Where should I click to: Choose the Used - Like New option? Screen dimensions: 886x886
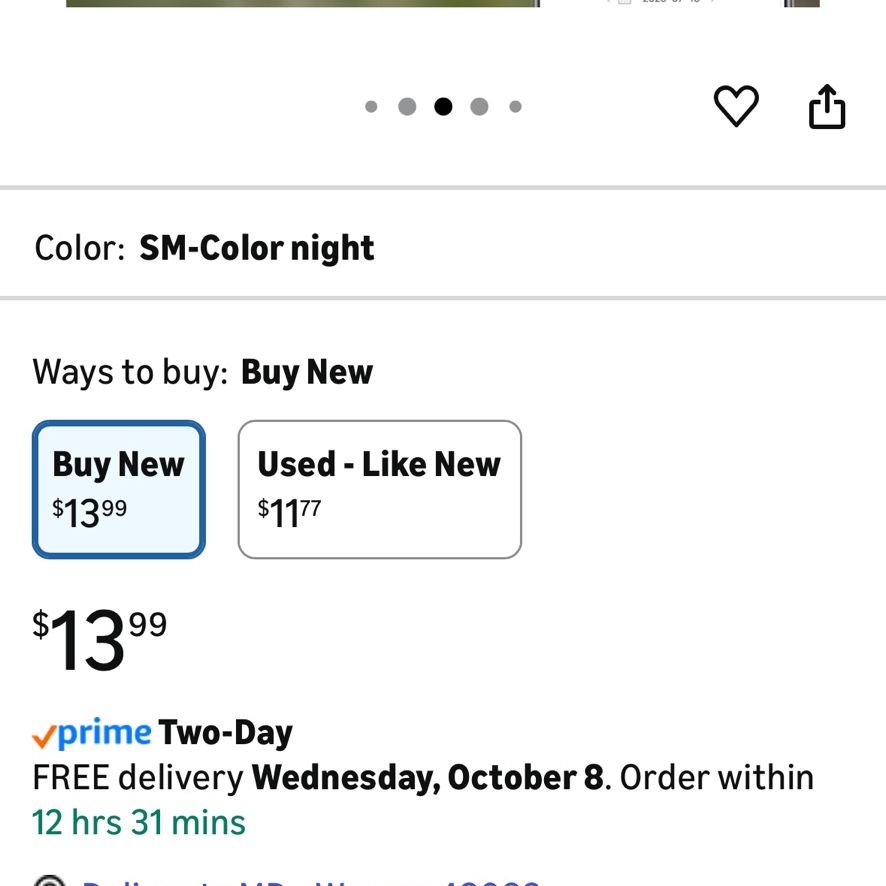[380, 489]
